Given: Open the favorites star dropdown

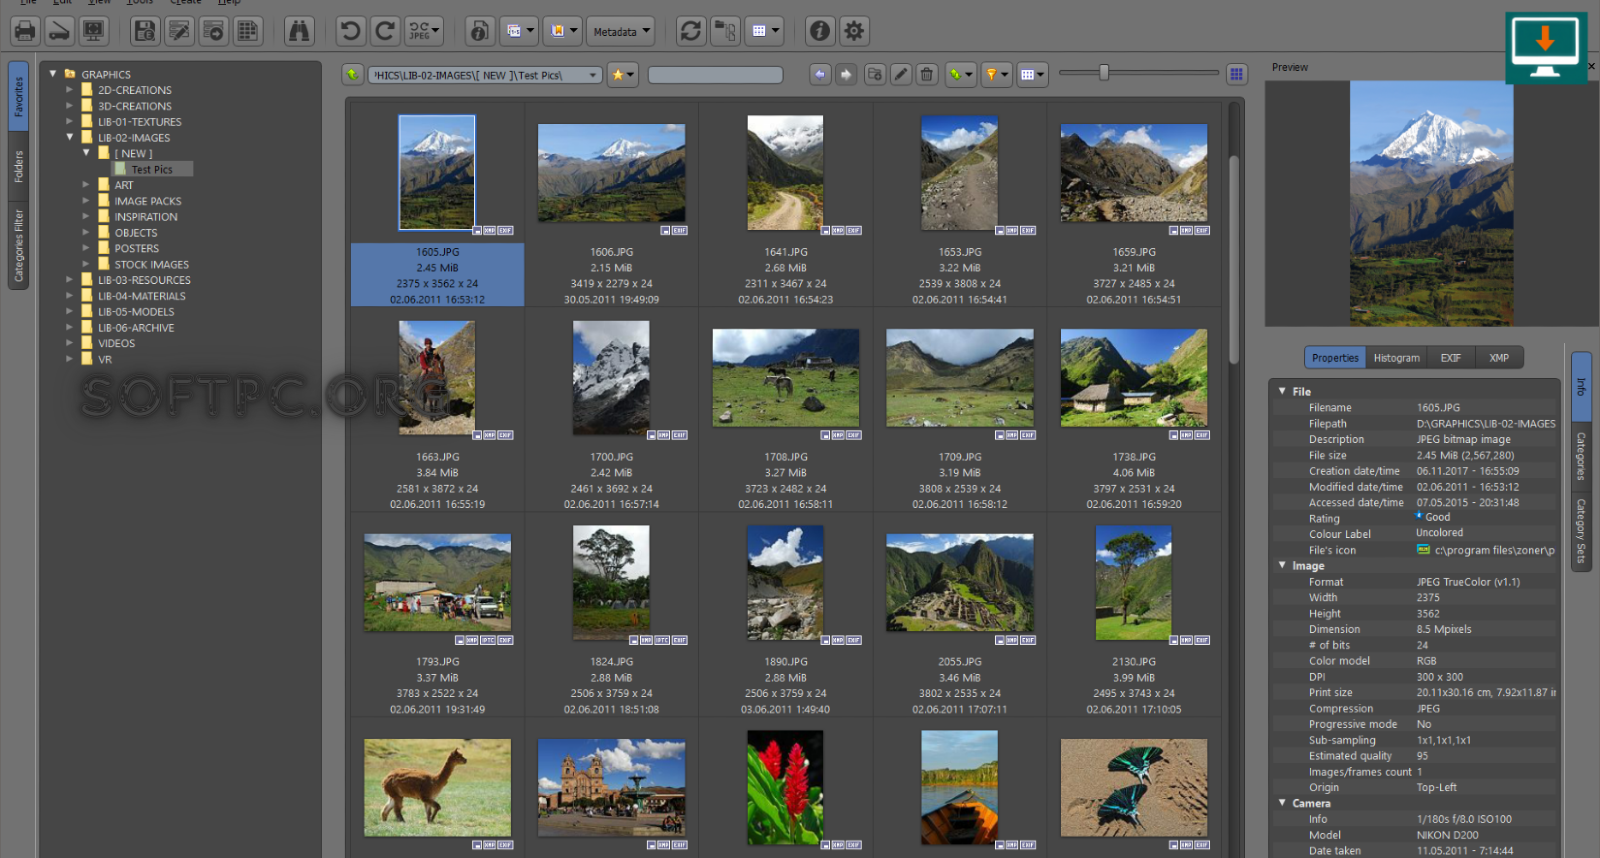Looking at the screenshot, I should [x=623, y=75].
